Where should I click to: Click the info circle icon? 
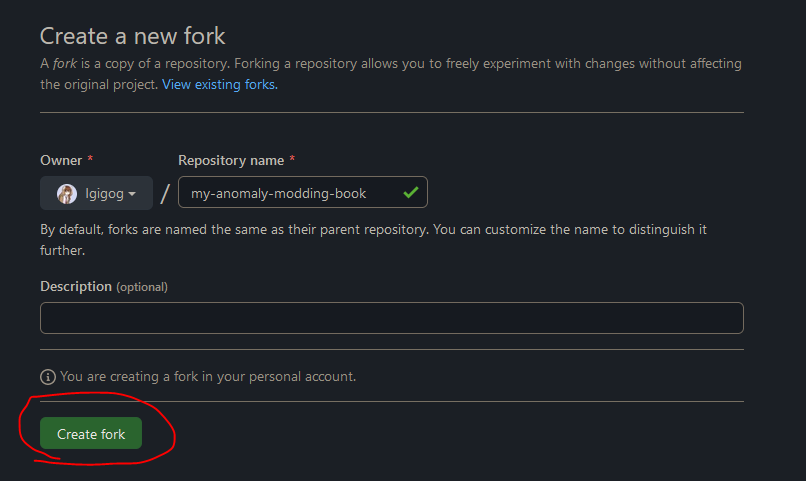point(48,377)
